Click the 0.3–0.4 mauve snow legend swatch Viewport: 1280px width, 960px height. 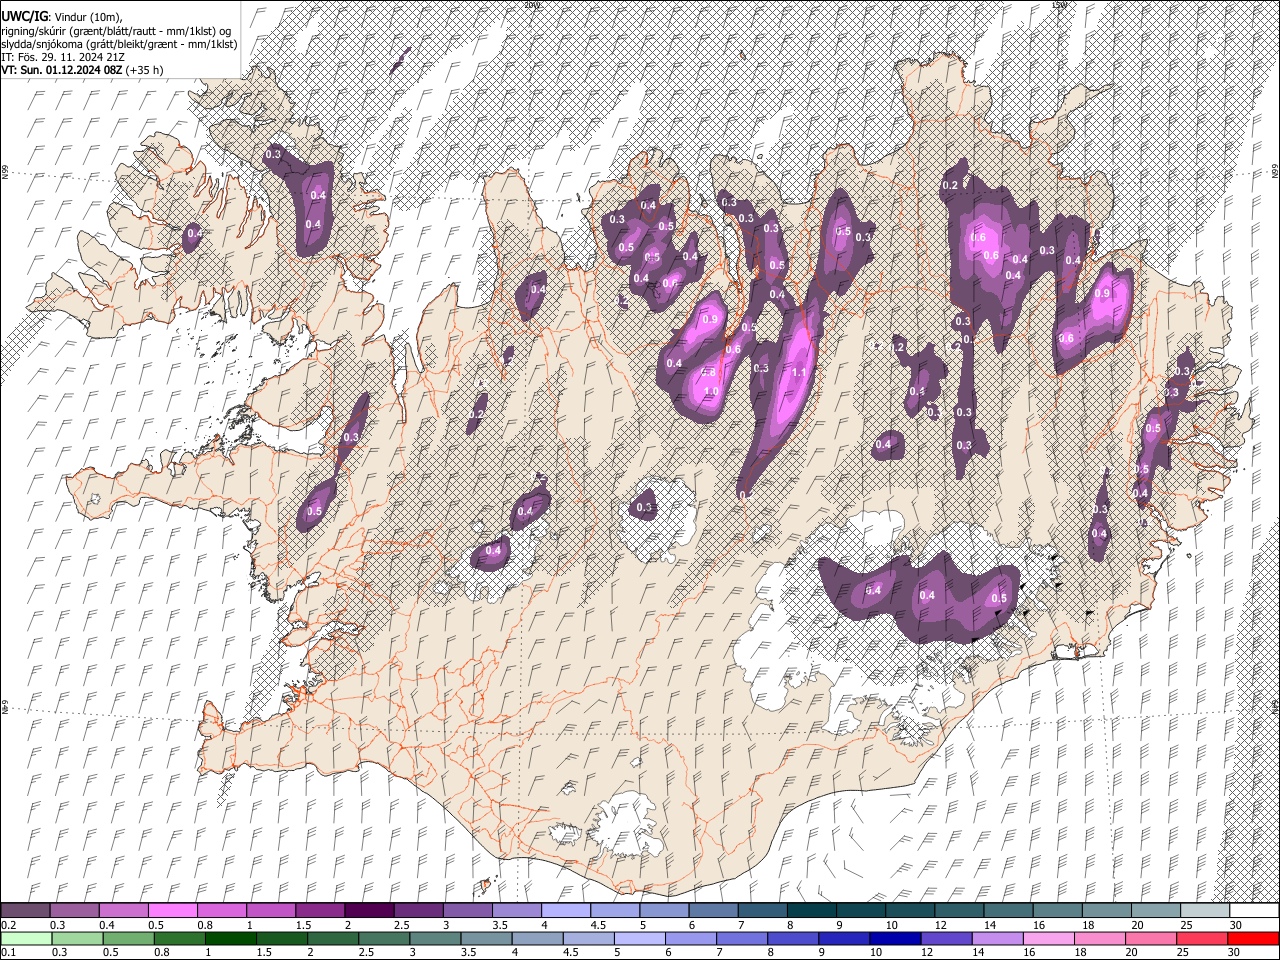[75, 910]
